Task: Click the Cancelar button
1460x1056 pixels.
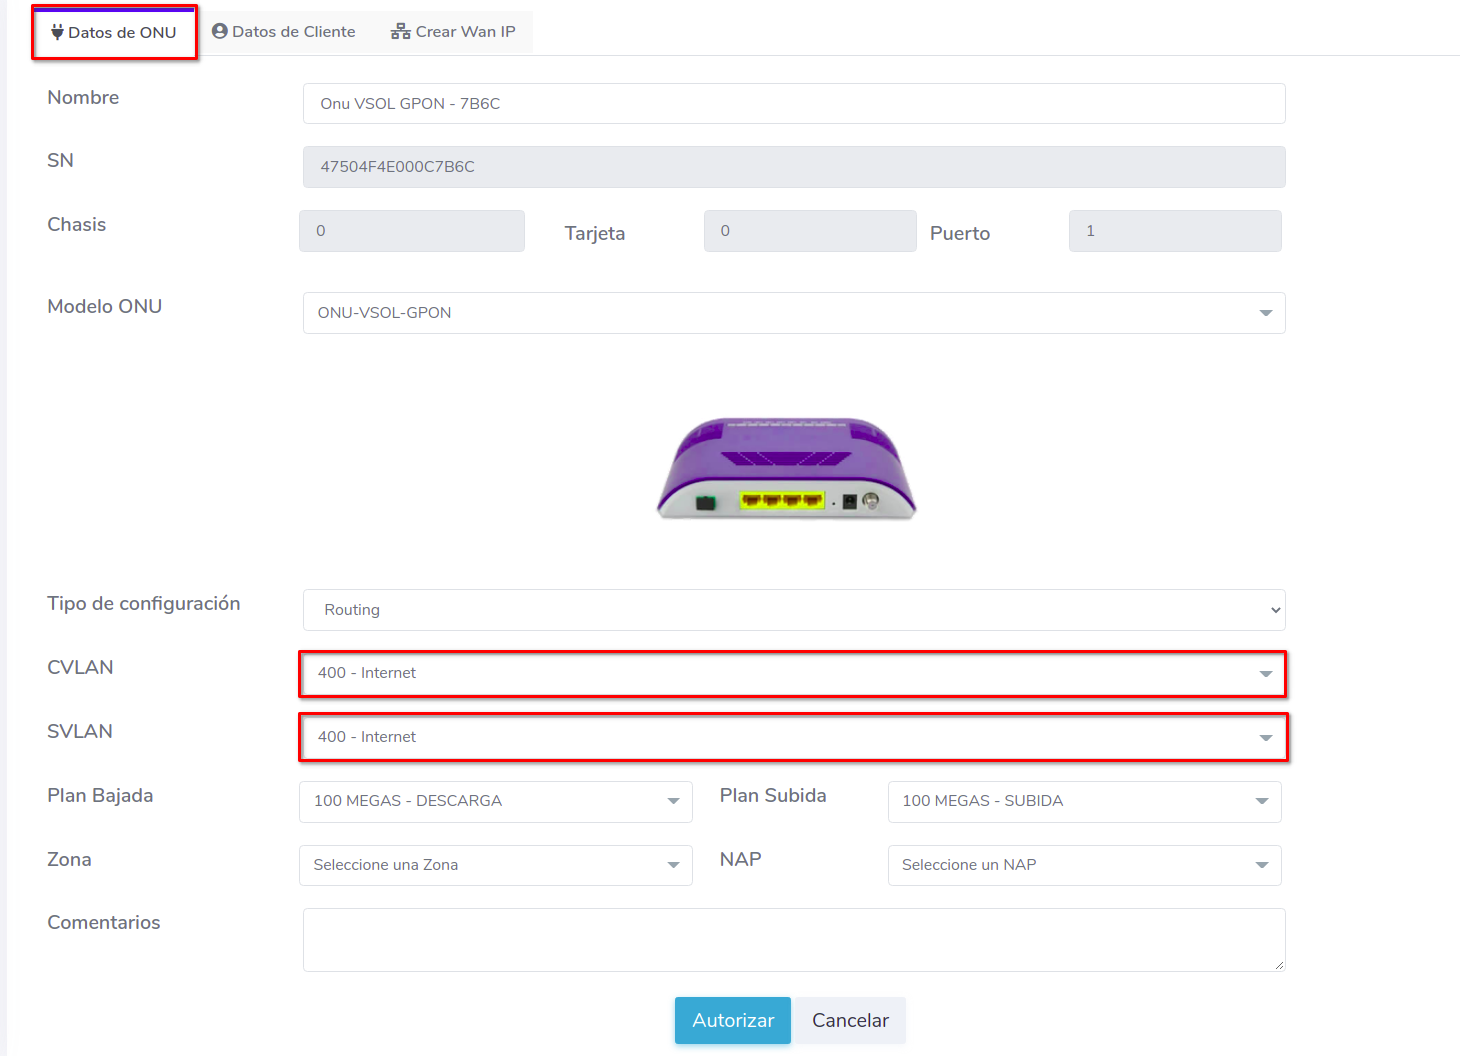Action: click(850, 1020)
